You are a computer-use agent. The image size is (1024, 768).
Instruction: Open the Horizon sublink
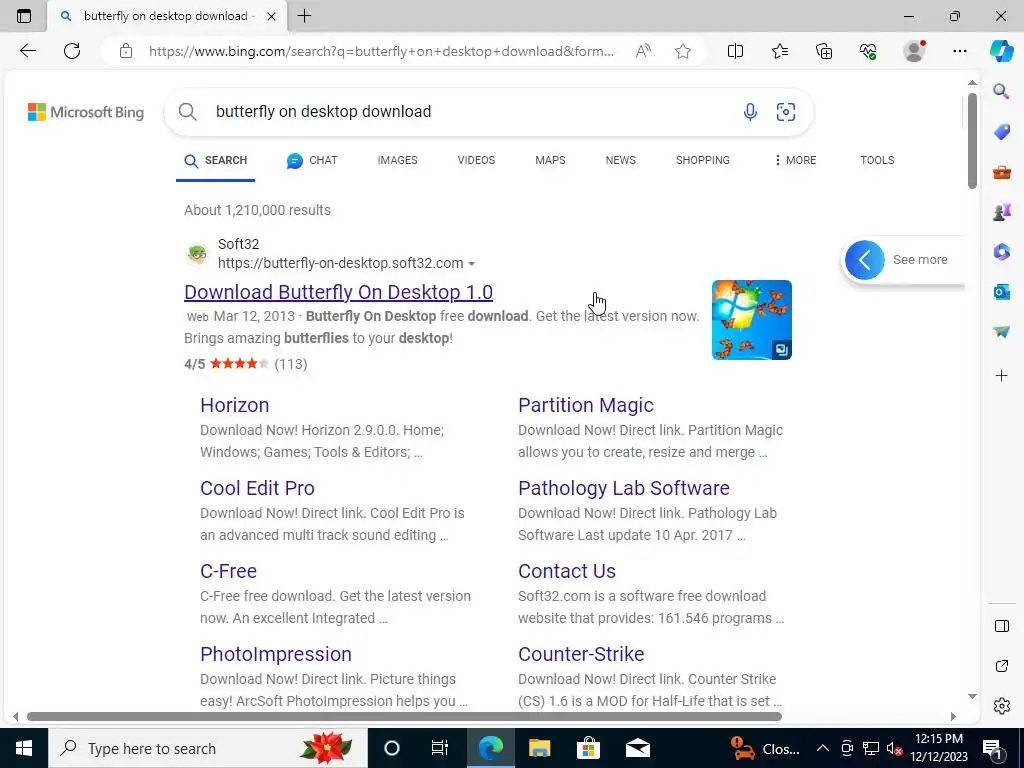[234, 405]
